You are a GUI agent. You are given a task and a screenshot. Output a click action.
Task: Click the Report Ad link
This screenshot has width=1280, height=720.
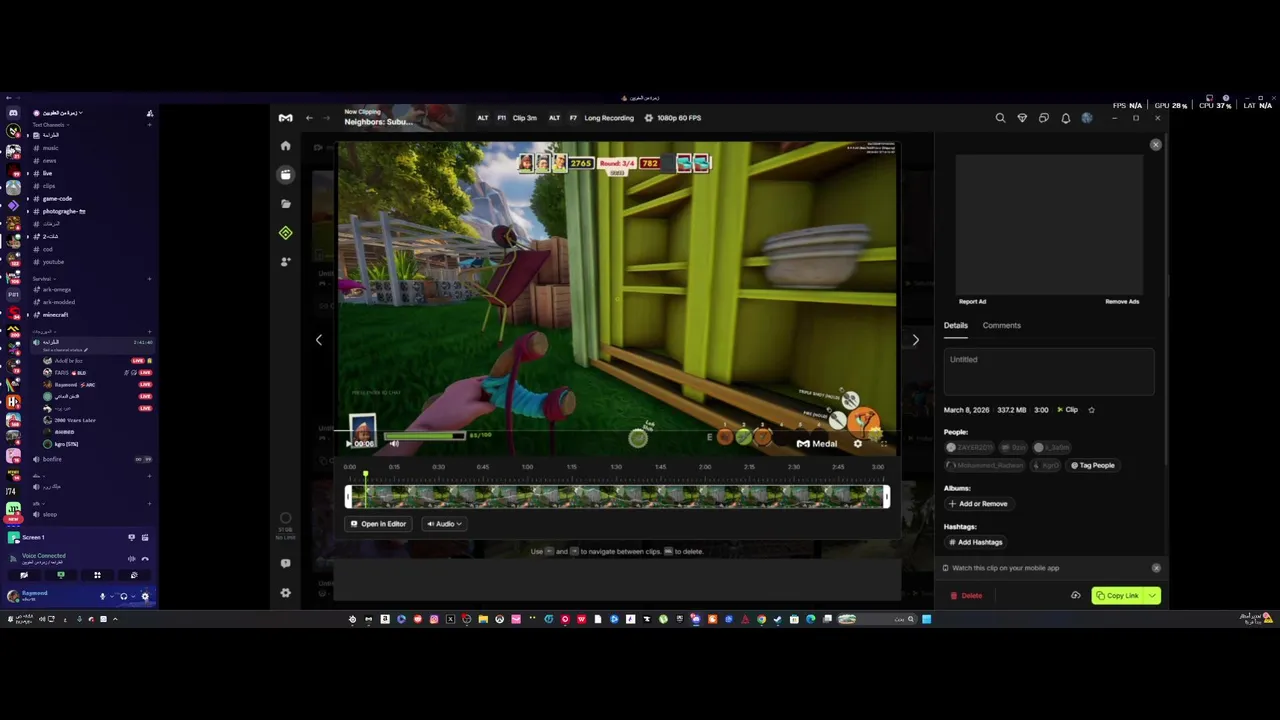(x=972, y=301)
